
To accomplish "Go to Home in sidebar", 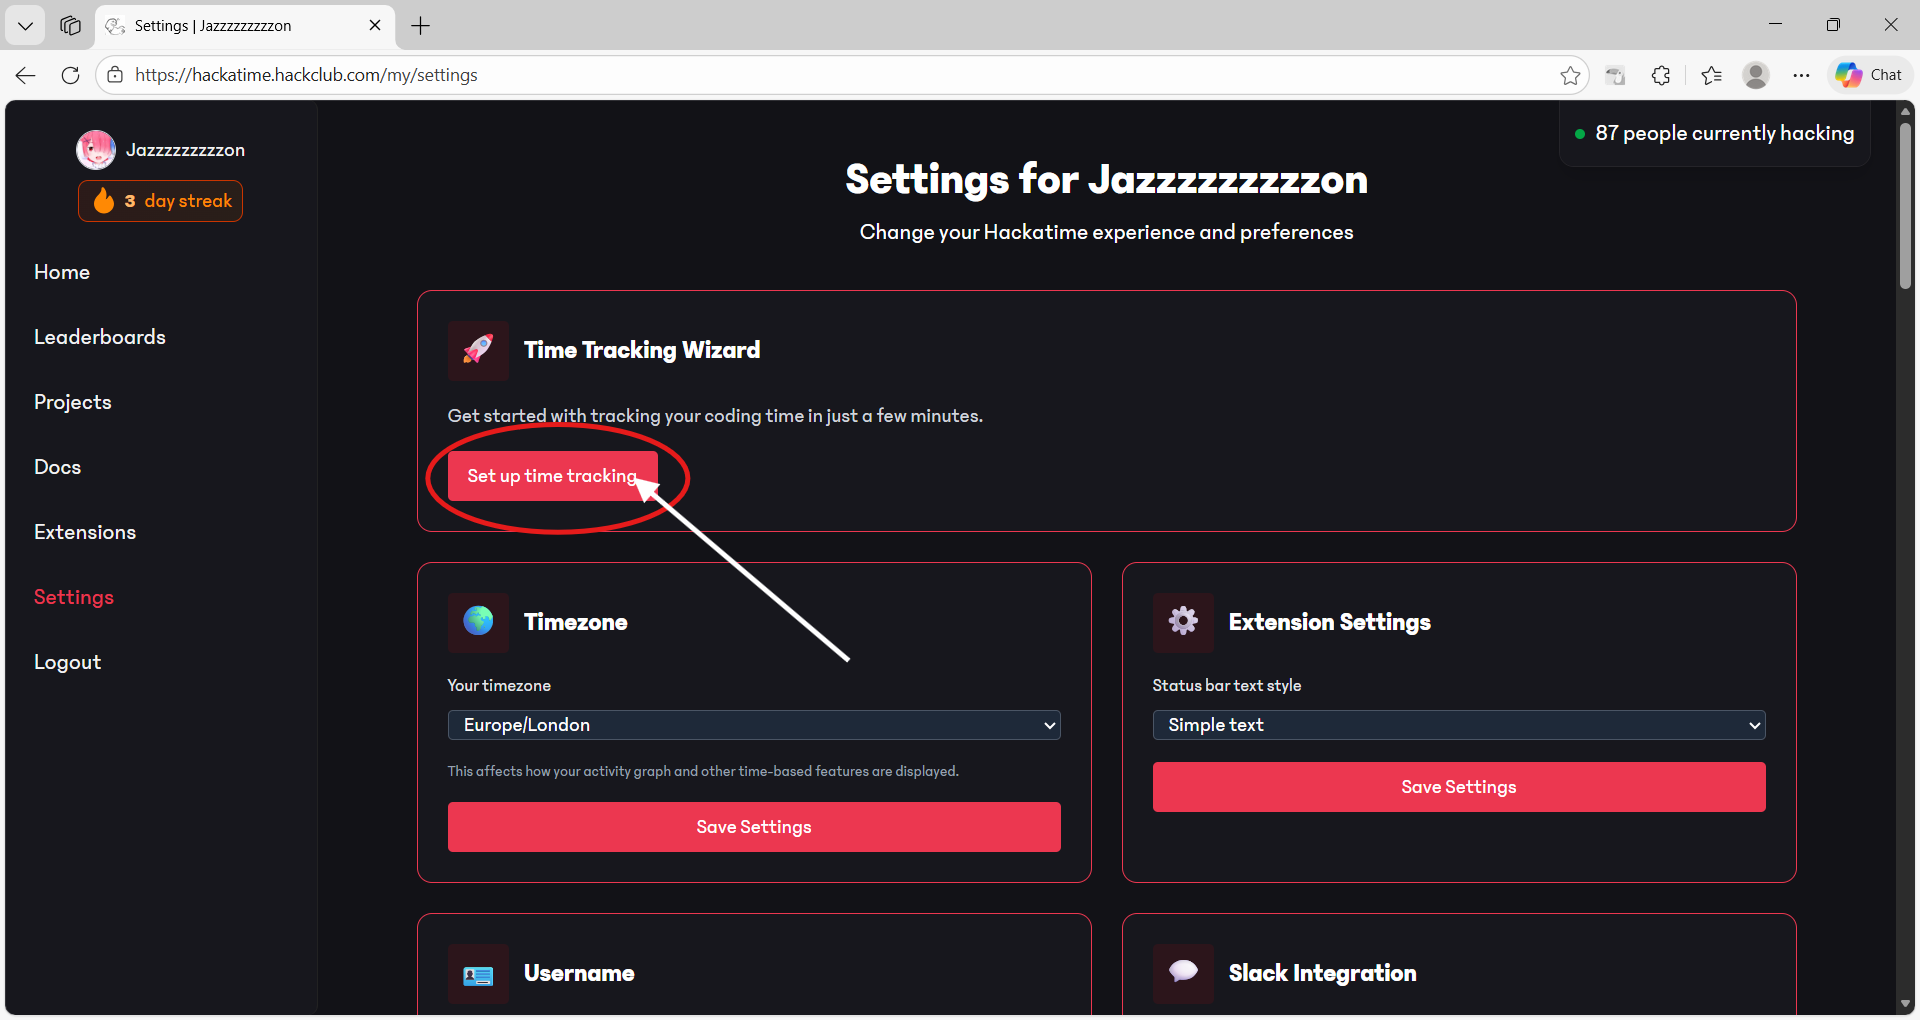I will pyautogui.click(x=62, y=272).
